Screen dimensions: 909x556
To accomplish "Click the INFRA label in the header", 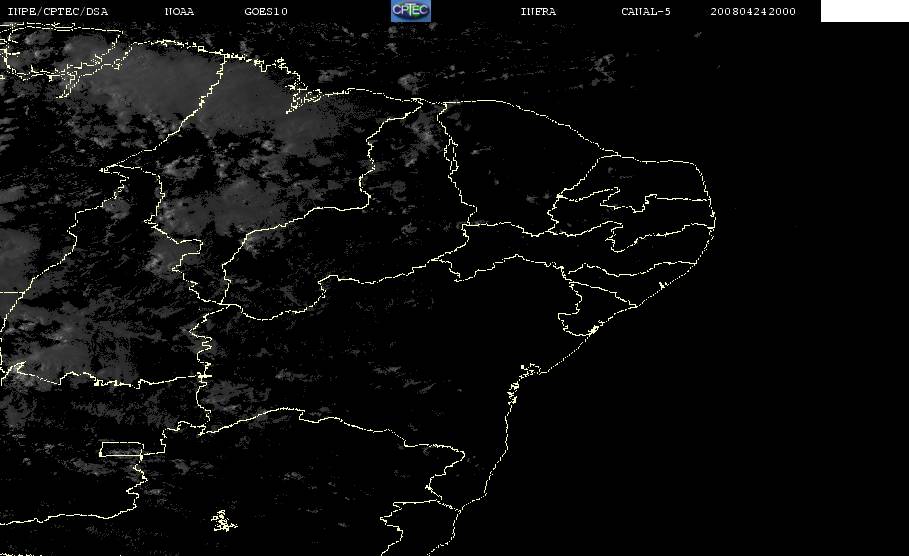I will [539, 11].
